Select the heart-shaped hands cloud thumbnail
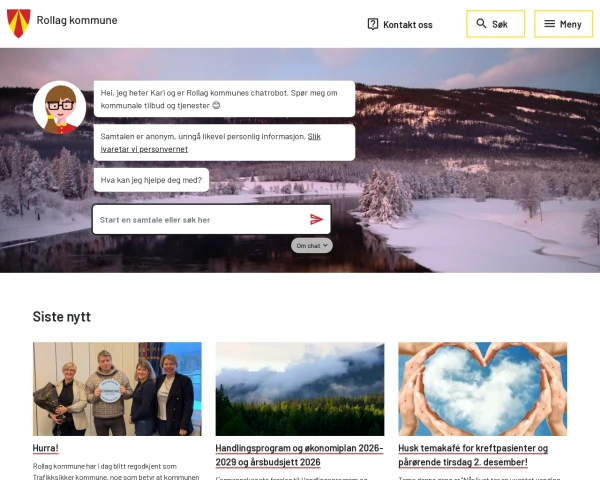 [x=482, y=388]
